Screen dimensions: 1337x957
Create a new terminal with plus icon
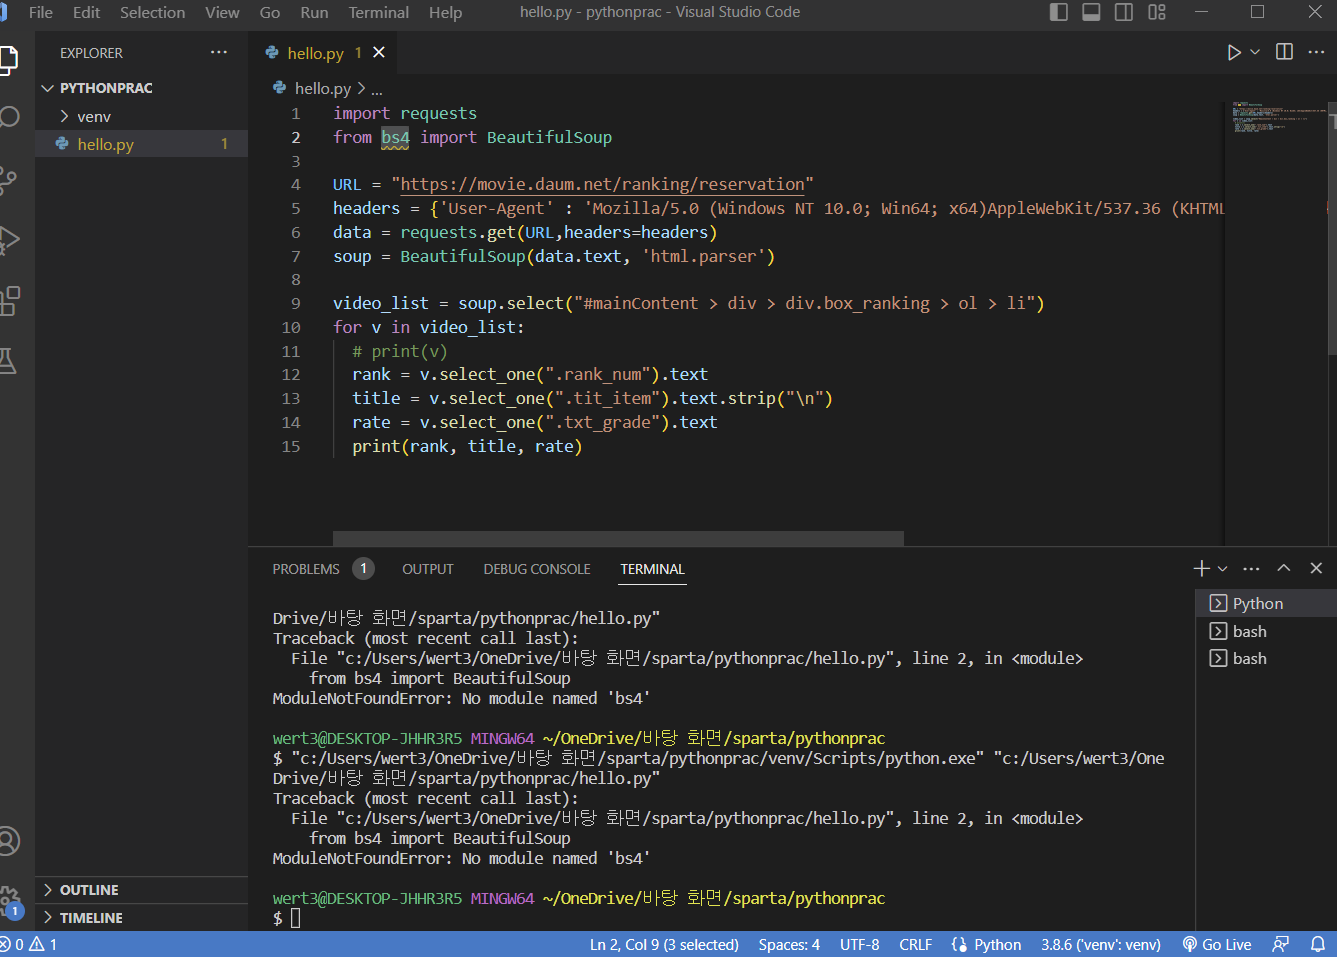click(x=1202, y=568)
